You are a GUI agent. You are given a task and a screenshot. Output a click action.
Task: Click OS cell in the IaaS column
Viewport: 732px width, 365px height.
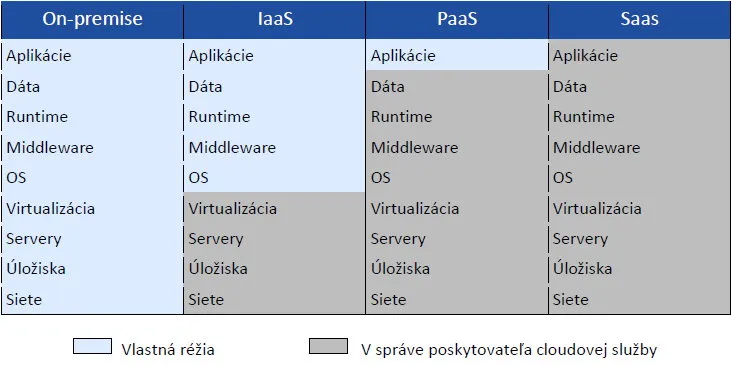pos(274,177)
